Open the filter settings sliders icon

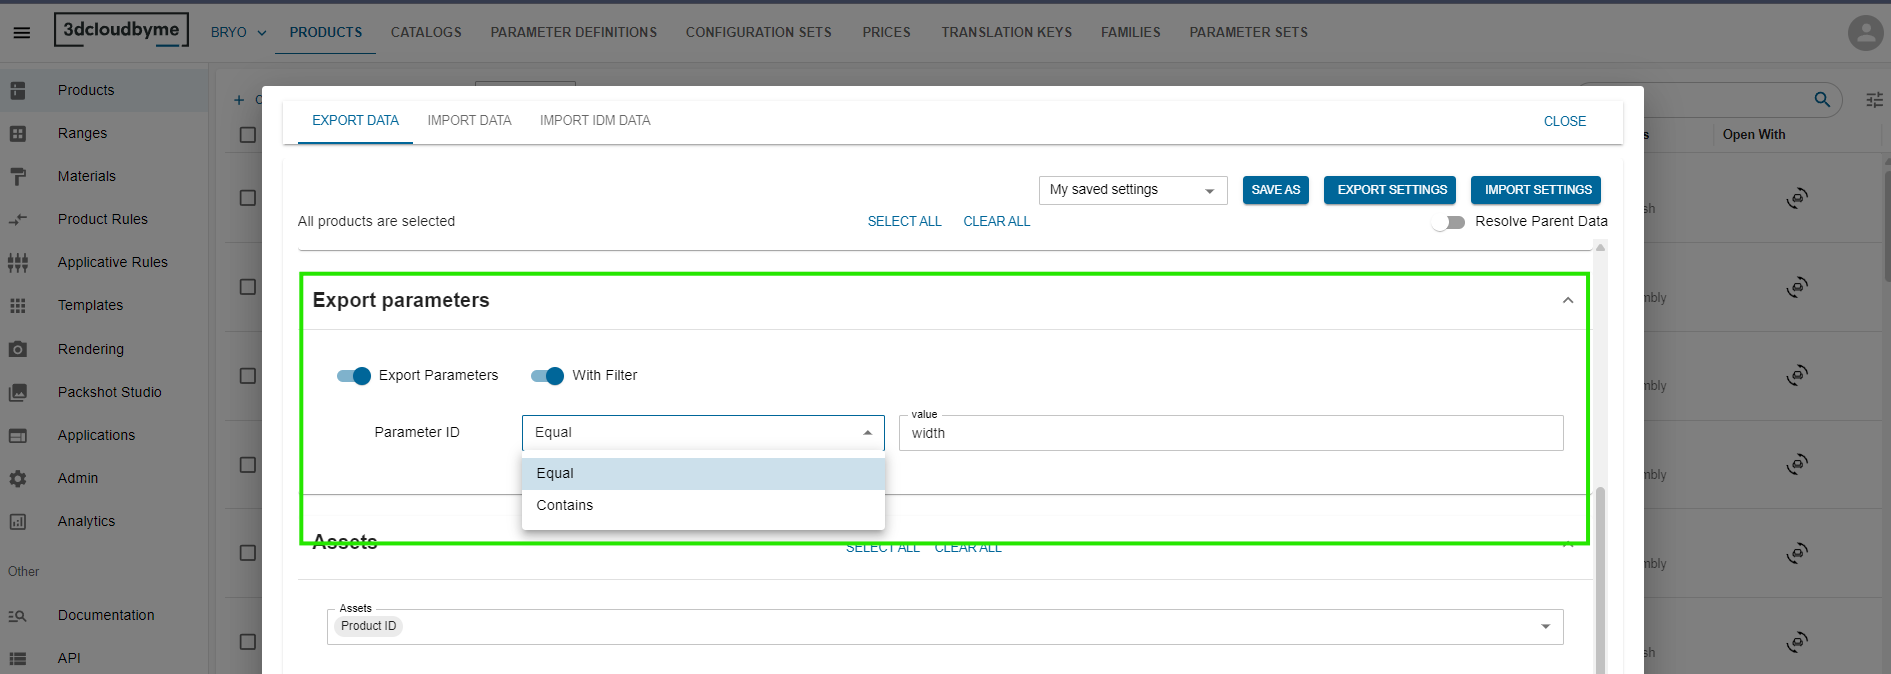(1874, 99)
